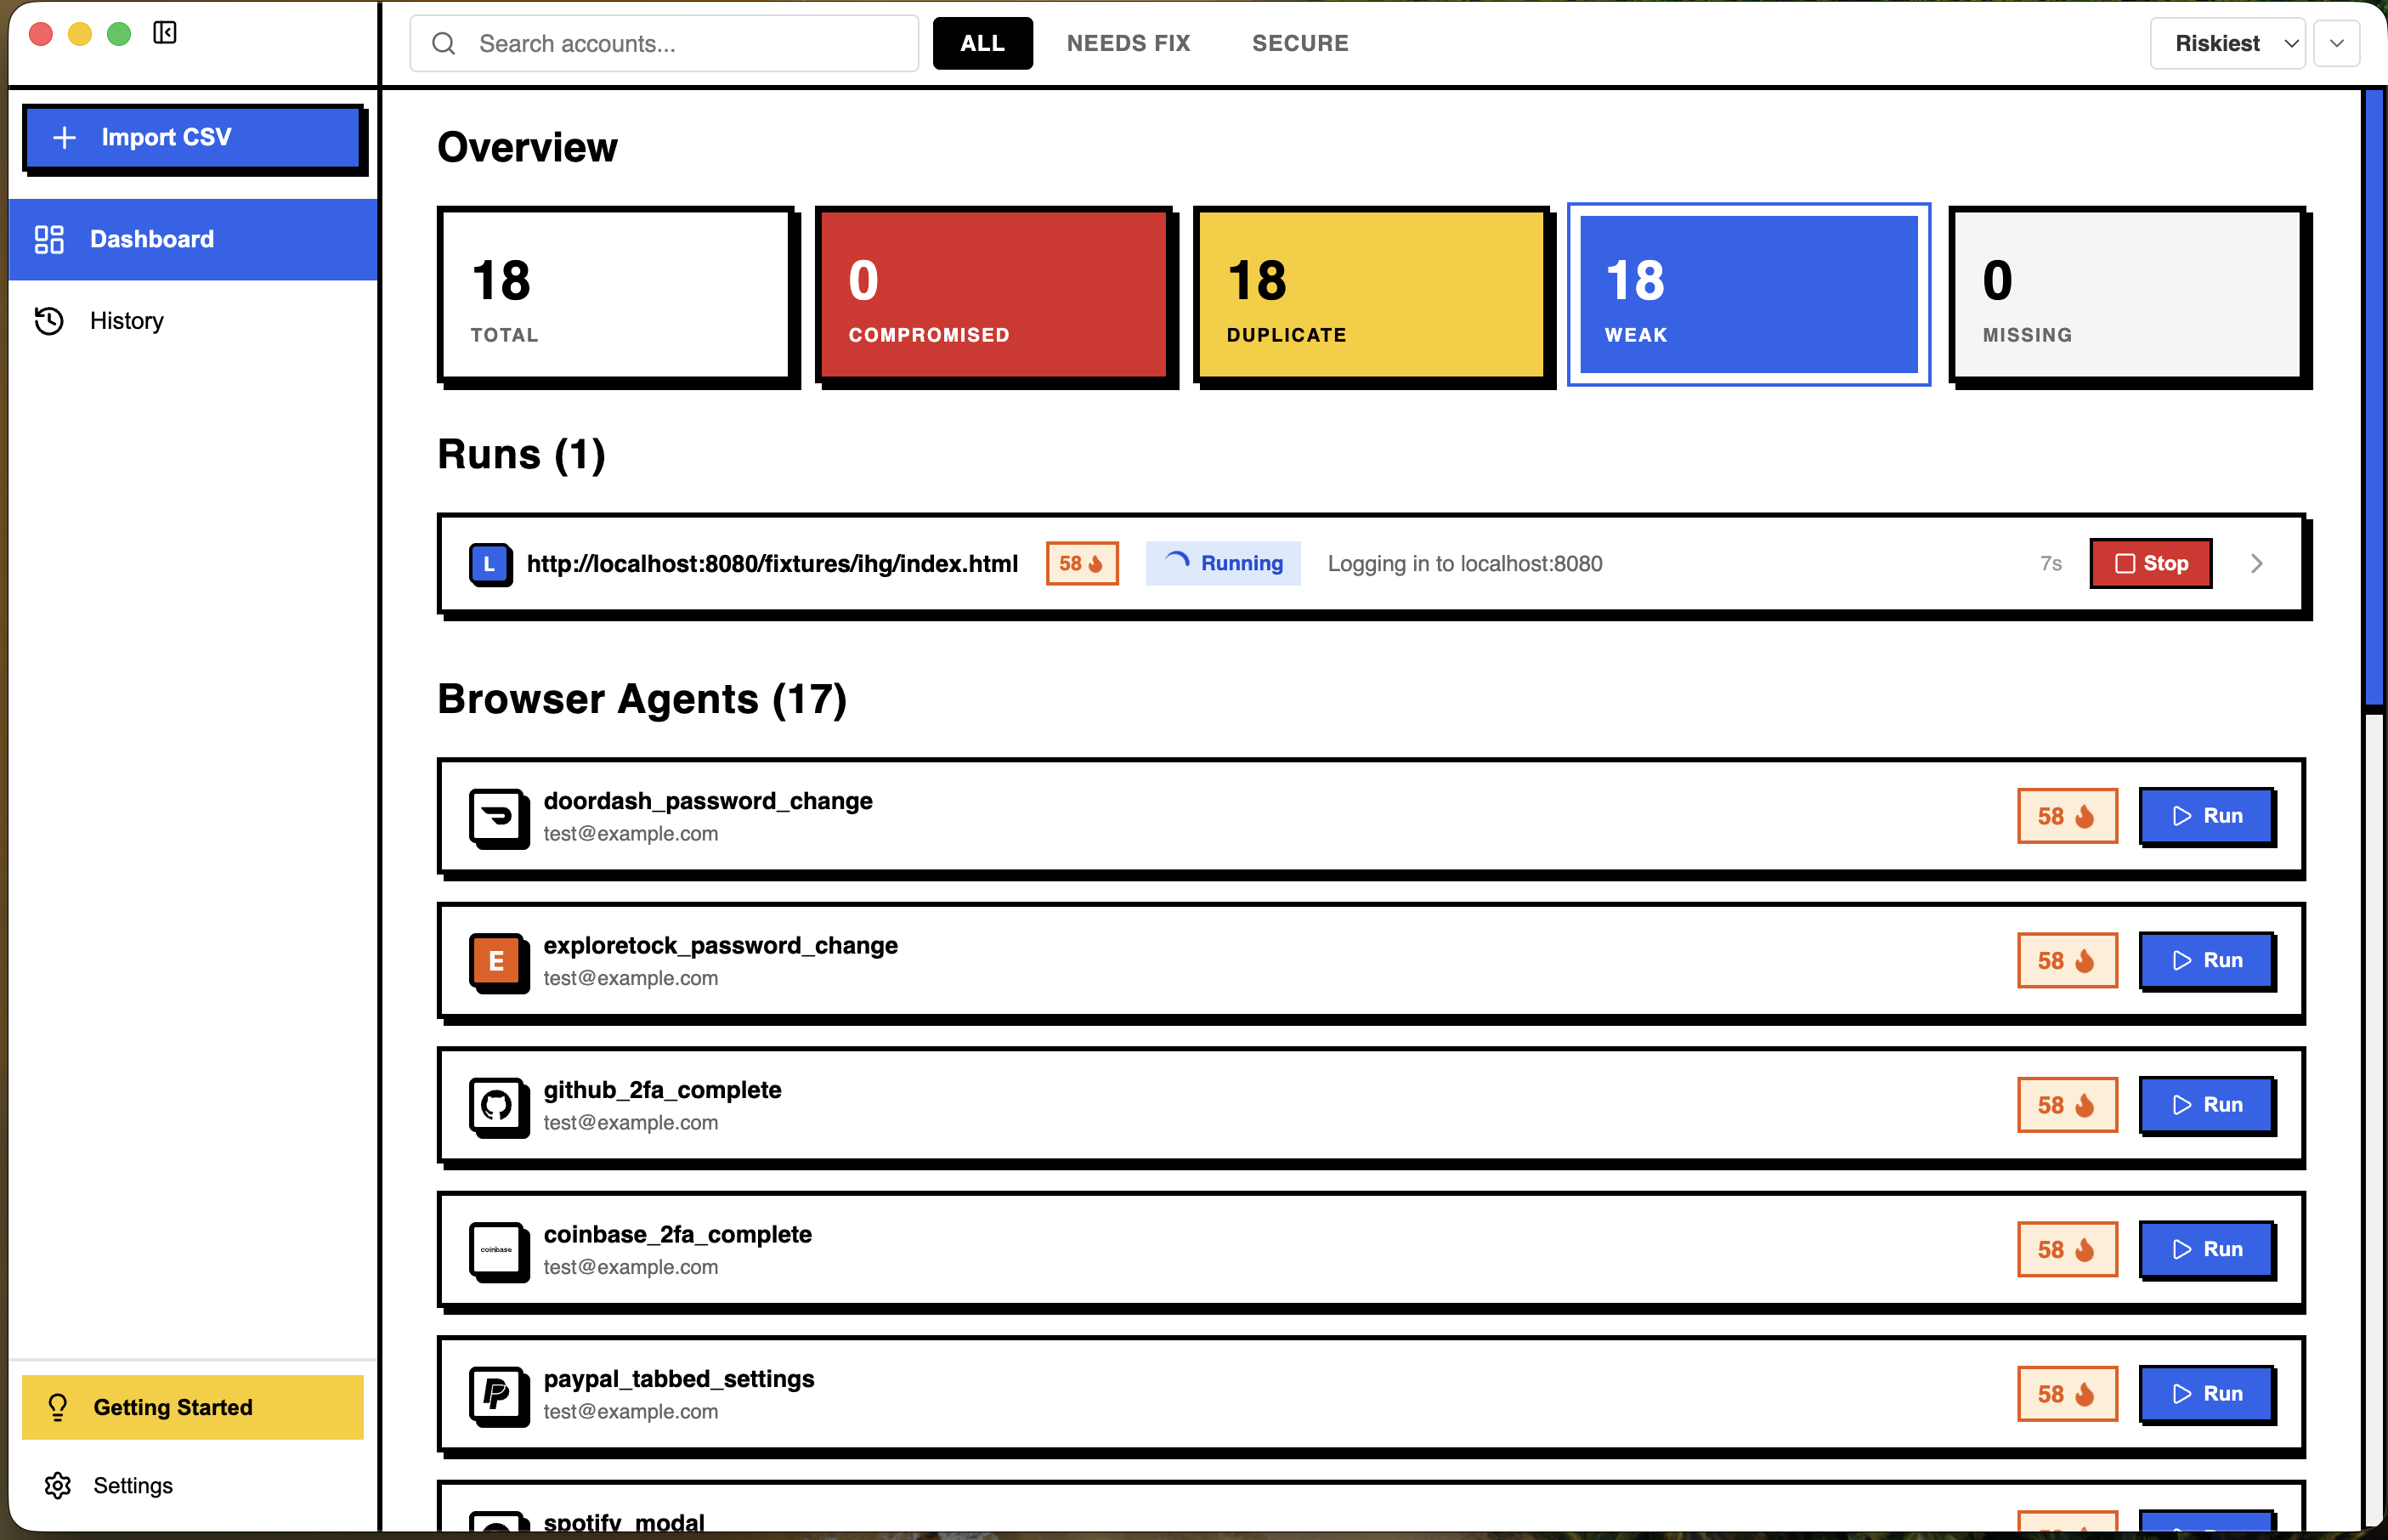Open History using the clock icon

pos(48,320)
